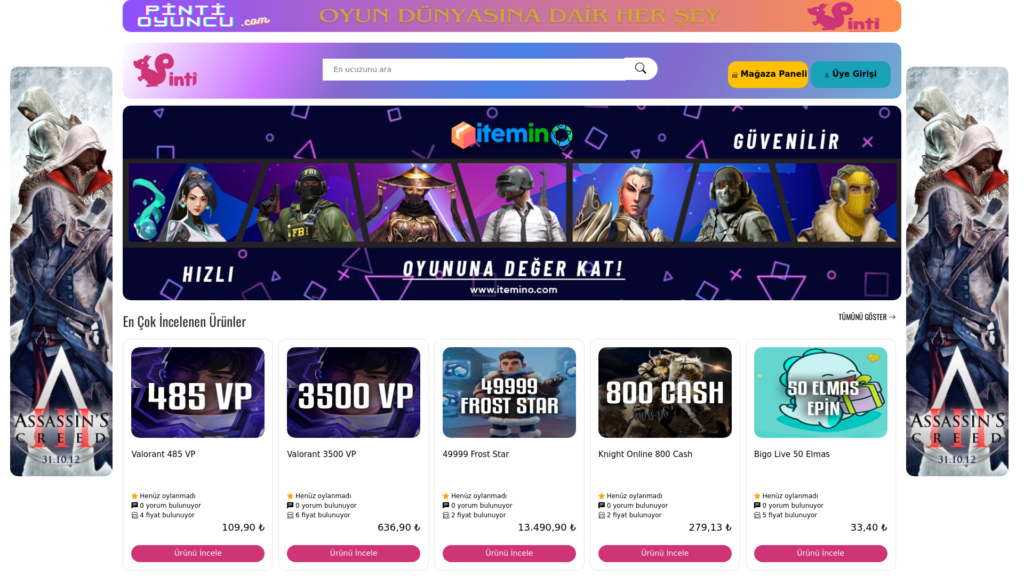Open the Mağaza Paneli button

pyautogui.click(x=768, y=74)
